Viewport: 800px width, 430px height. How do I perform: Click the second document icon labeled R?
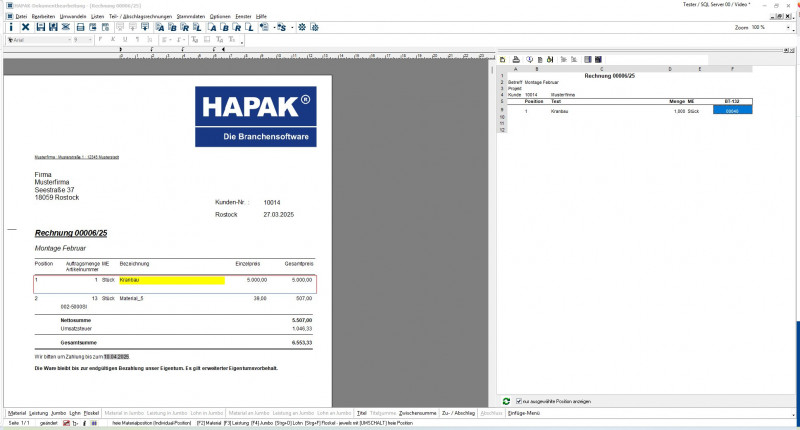point(237,28)
